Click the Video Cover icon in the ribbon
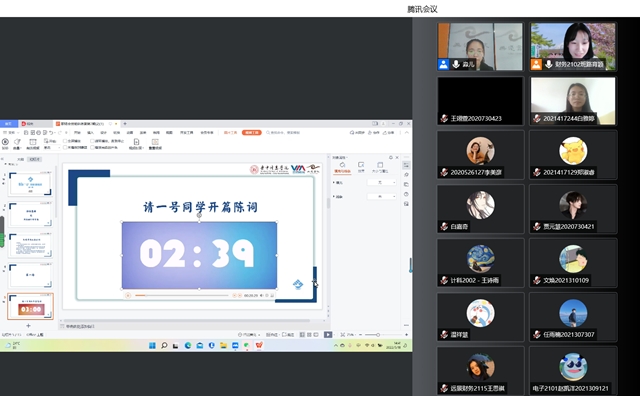Viewport: 640px width, 396px height. click(136, 142)
